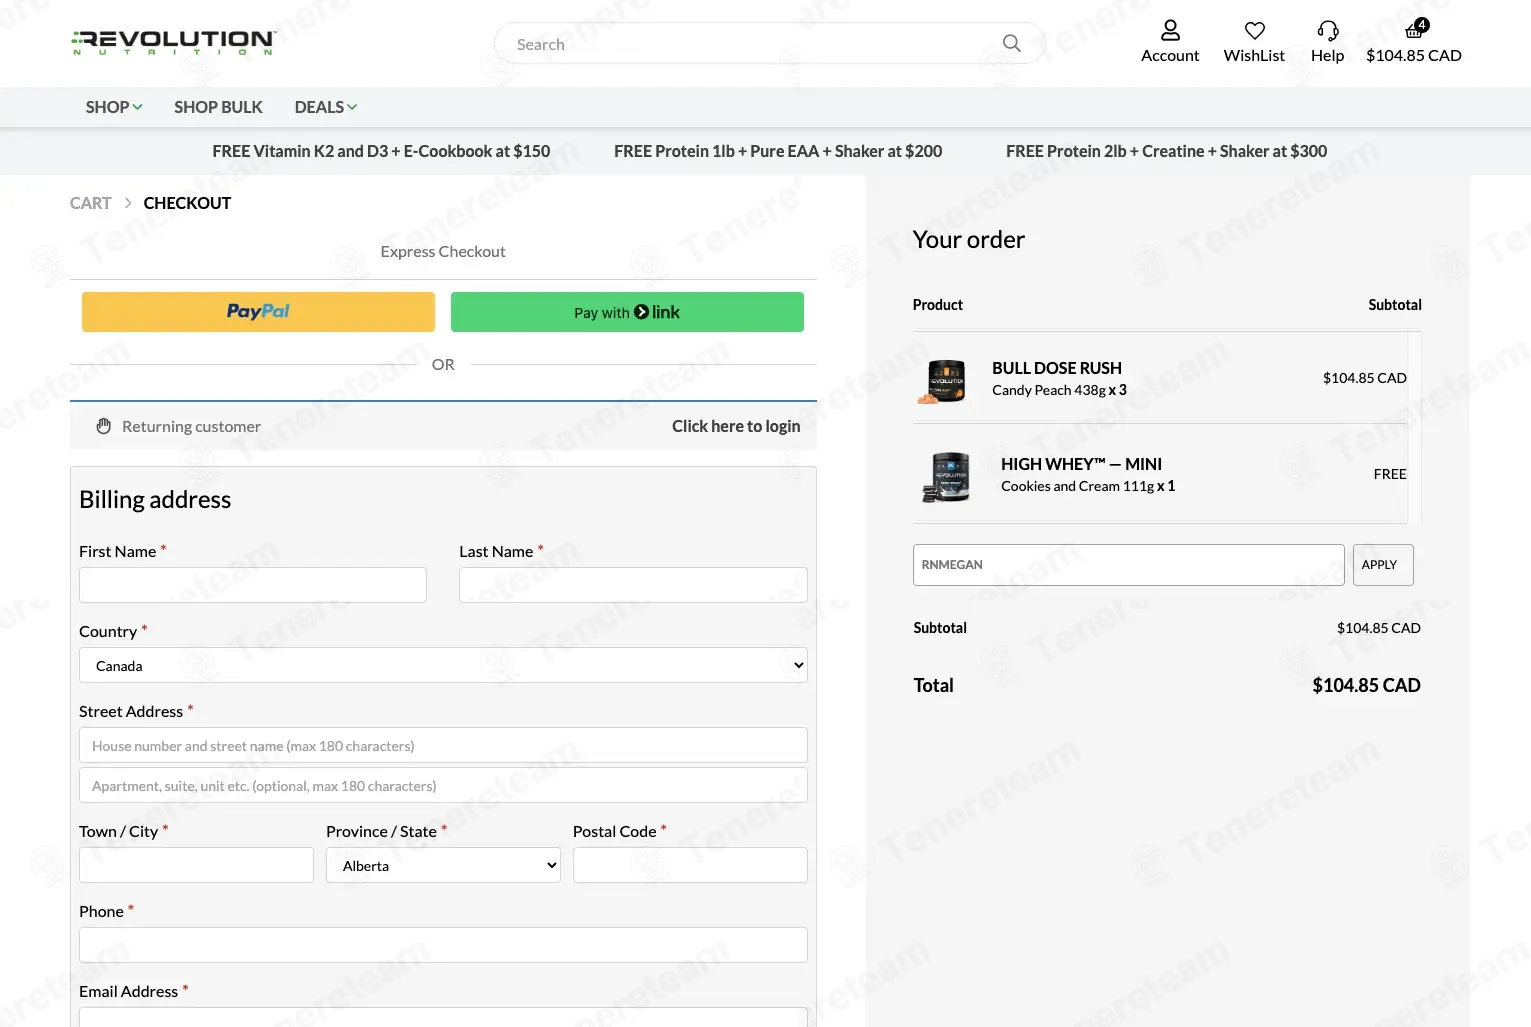Click the First Name field
The width and height of the screenshot is (1531, 1027).
(253, 585)
